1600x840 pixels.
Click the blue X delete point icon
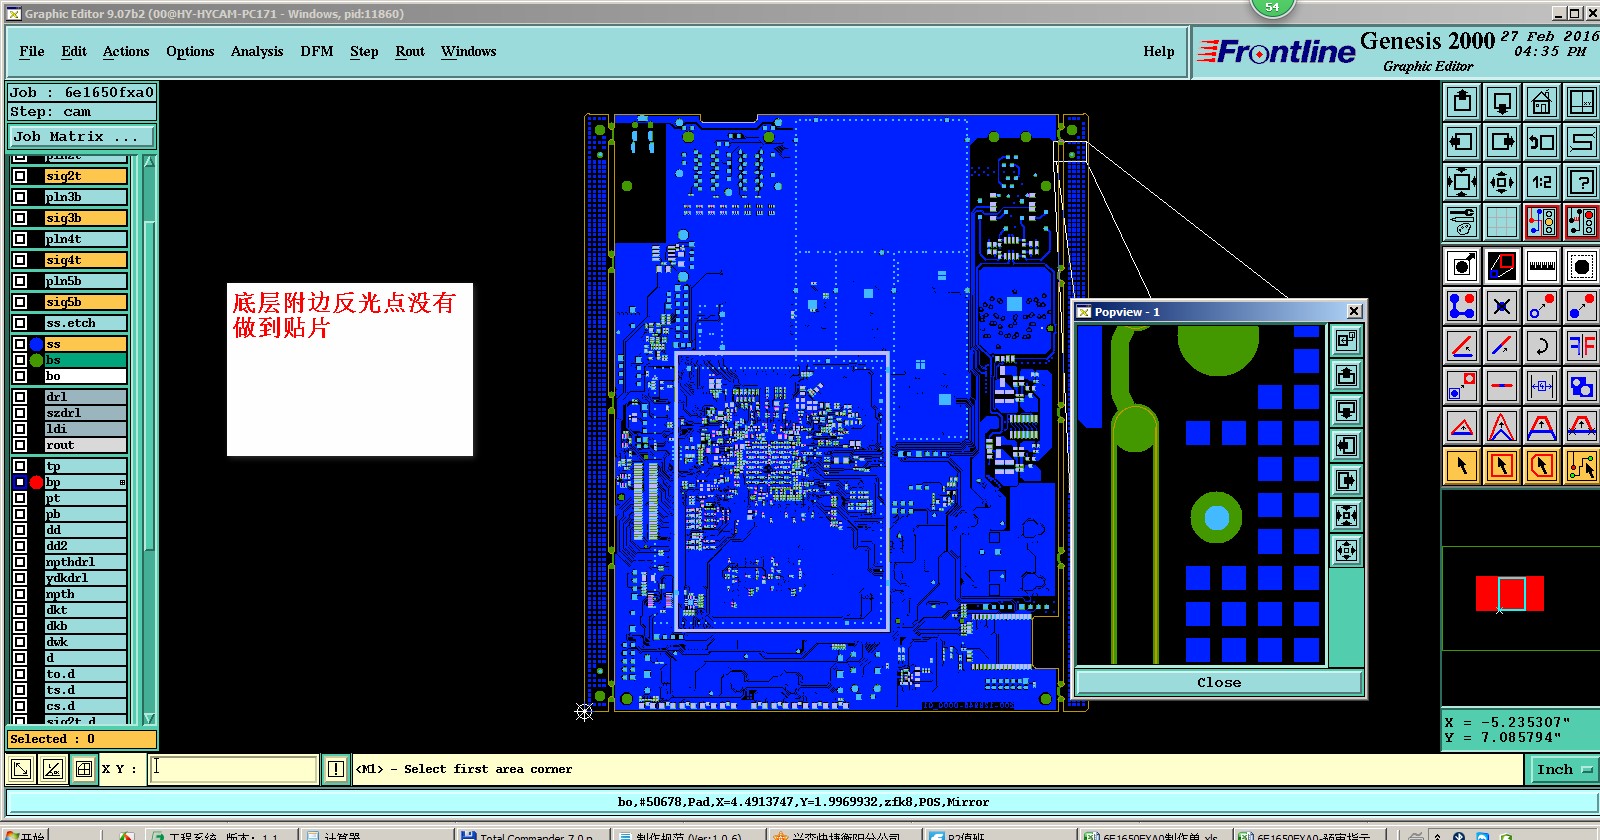click(x=1502, y=306)
